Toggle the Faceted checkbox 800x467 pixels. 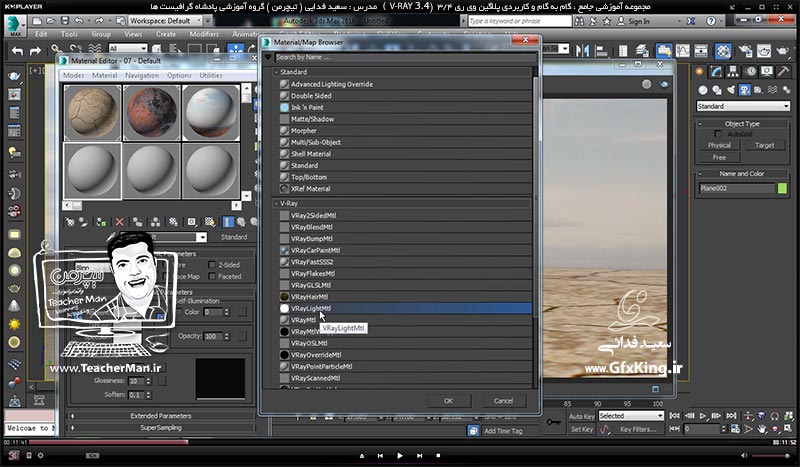click(212, 277)
